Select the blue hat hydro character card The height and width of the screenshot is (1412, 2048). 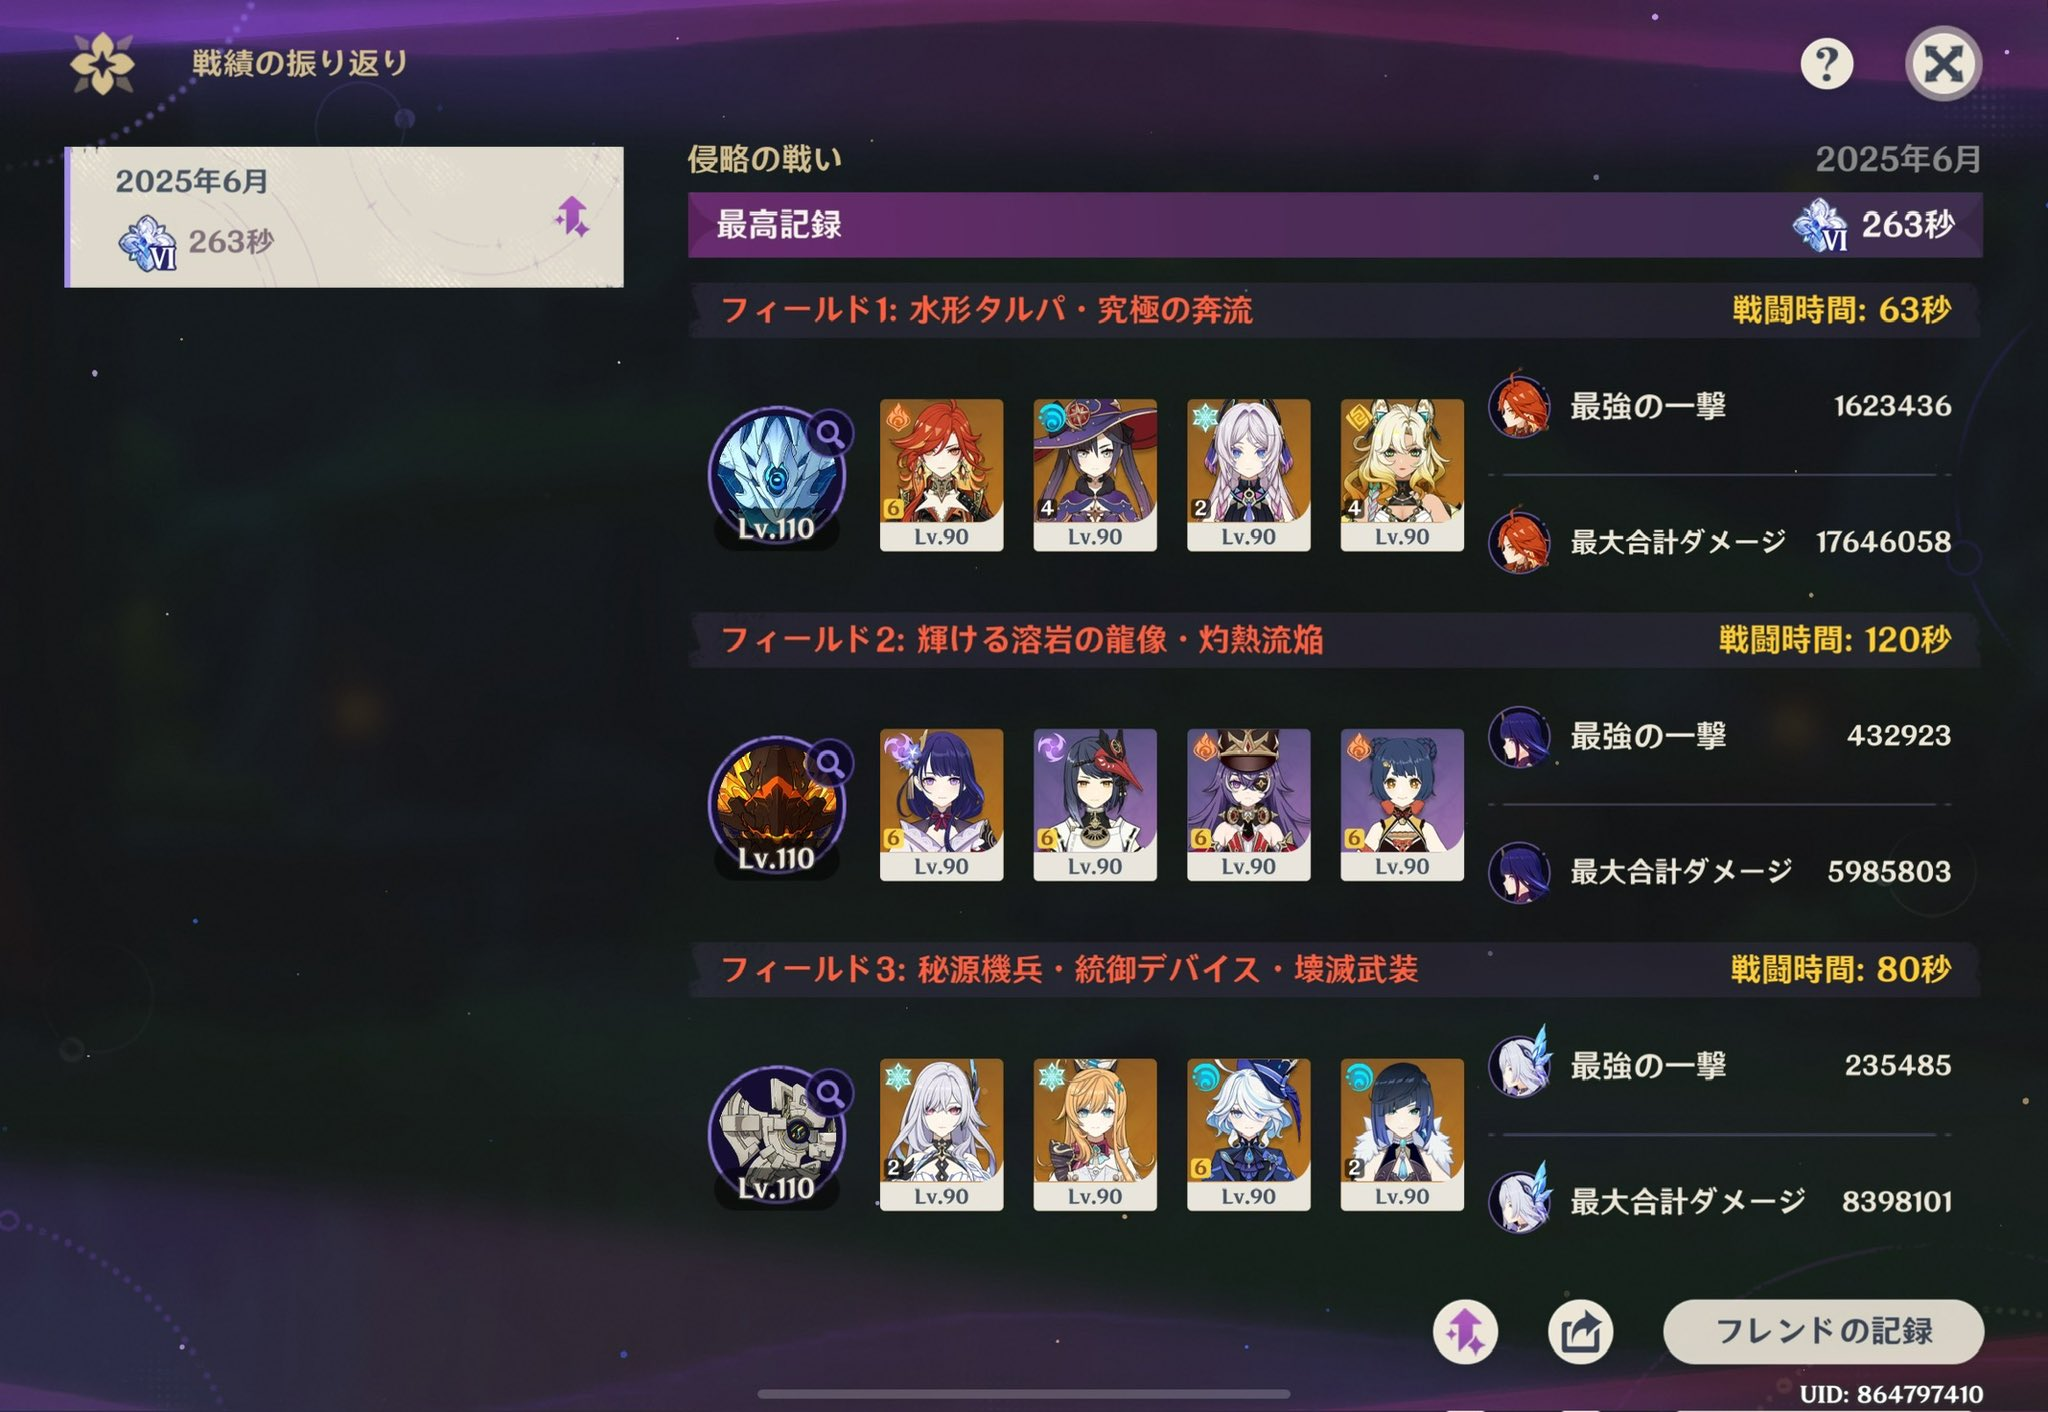pyautogui.click(x=1248, y=1135)
